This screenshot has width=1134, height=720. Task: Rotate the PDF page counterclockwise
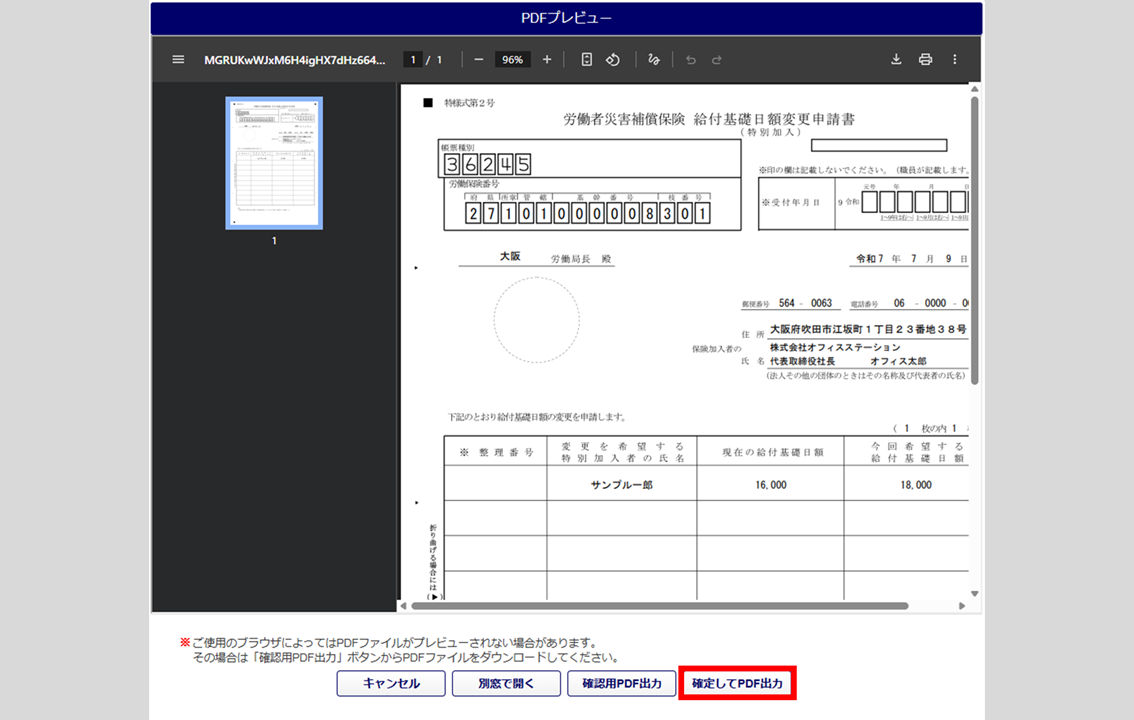(x=613, y=60)
